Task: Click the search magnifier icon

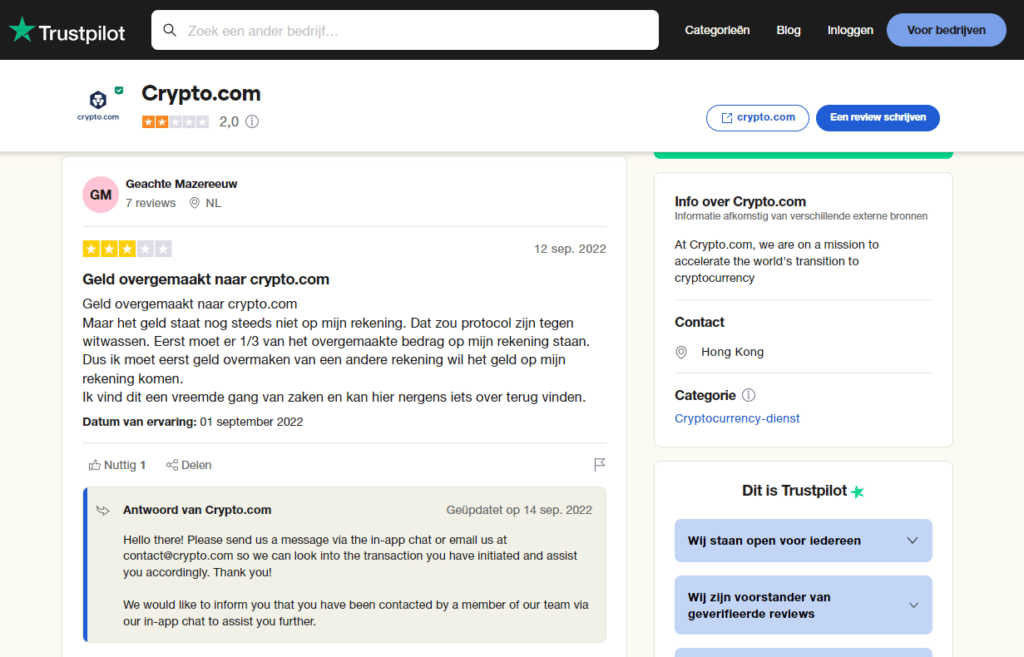Action: (x=170, y=30)
